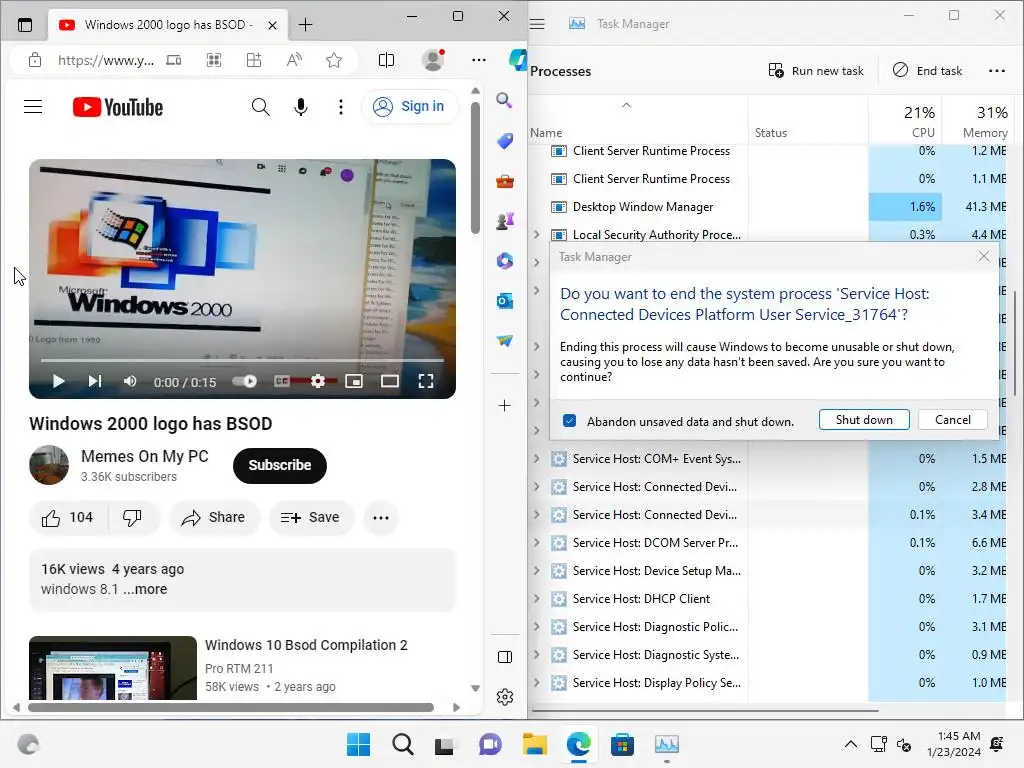Open YouTube search magnifier
Image resolution: width=1024 pixels, height=768 pixels.
[x=260, y=106]
